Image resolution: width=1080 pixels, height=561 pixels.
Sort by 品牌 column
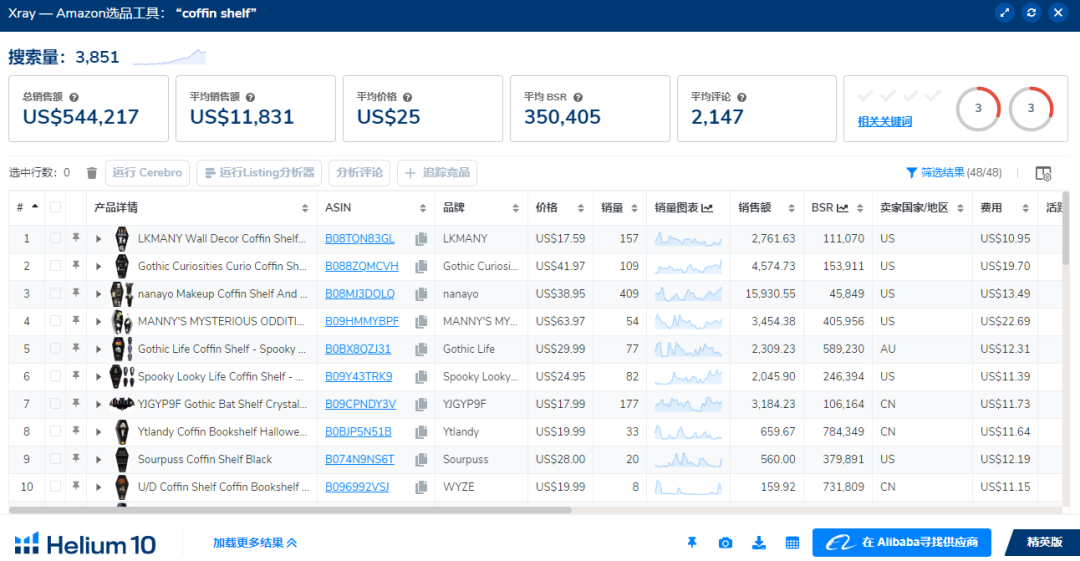[515, 208]
